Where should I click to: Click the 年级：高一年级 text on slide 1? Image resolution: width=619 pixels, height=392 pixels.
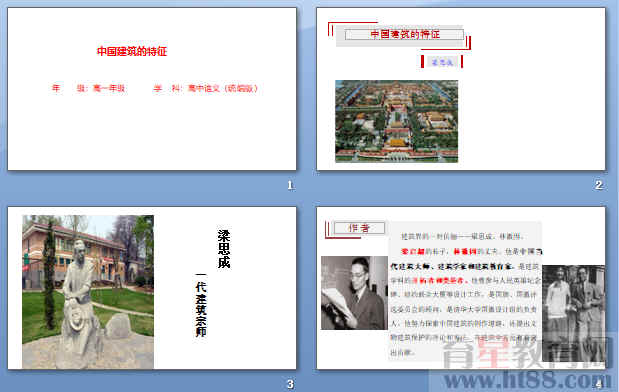[89, 88]
